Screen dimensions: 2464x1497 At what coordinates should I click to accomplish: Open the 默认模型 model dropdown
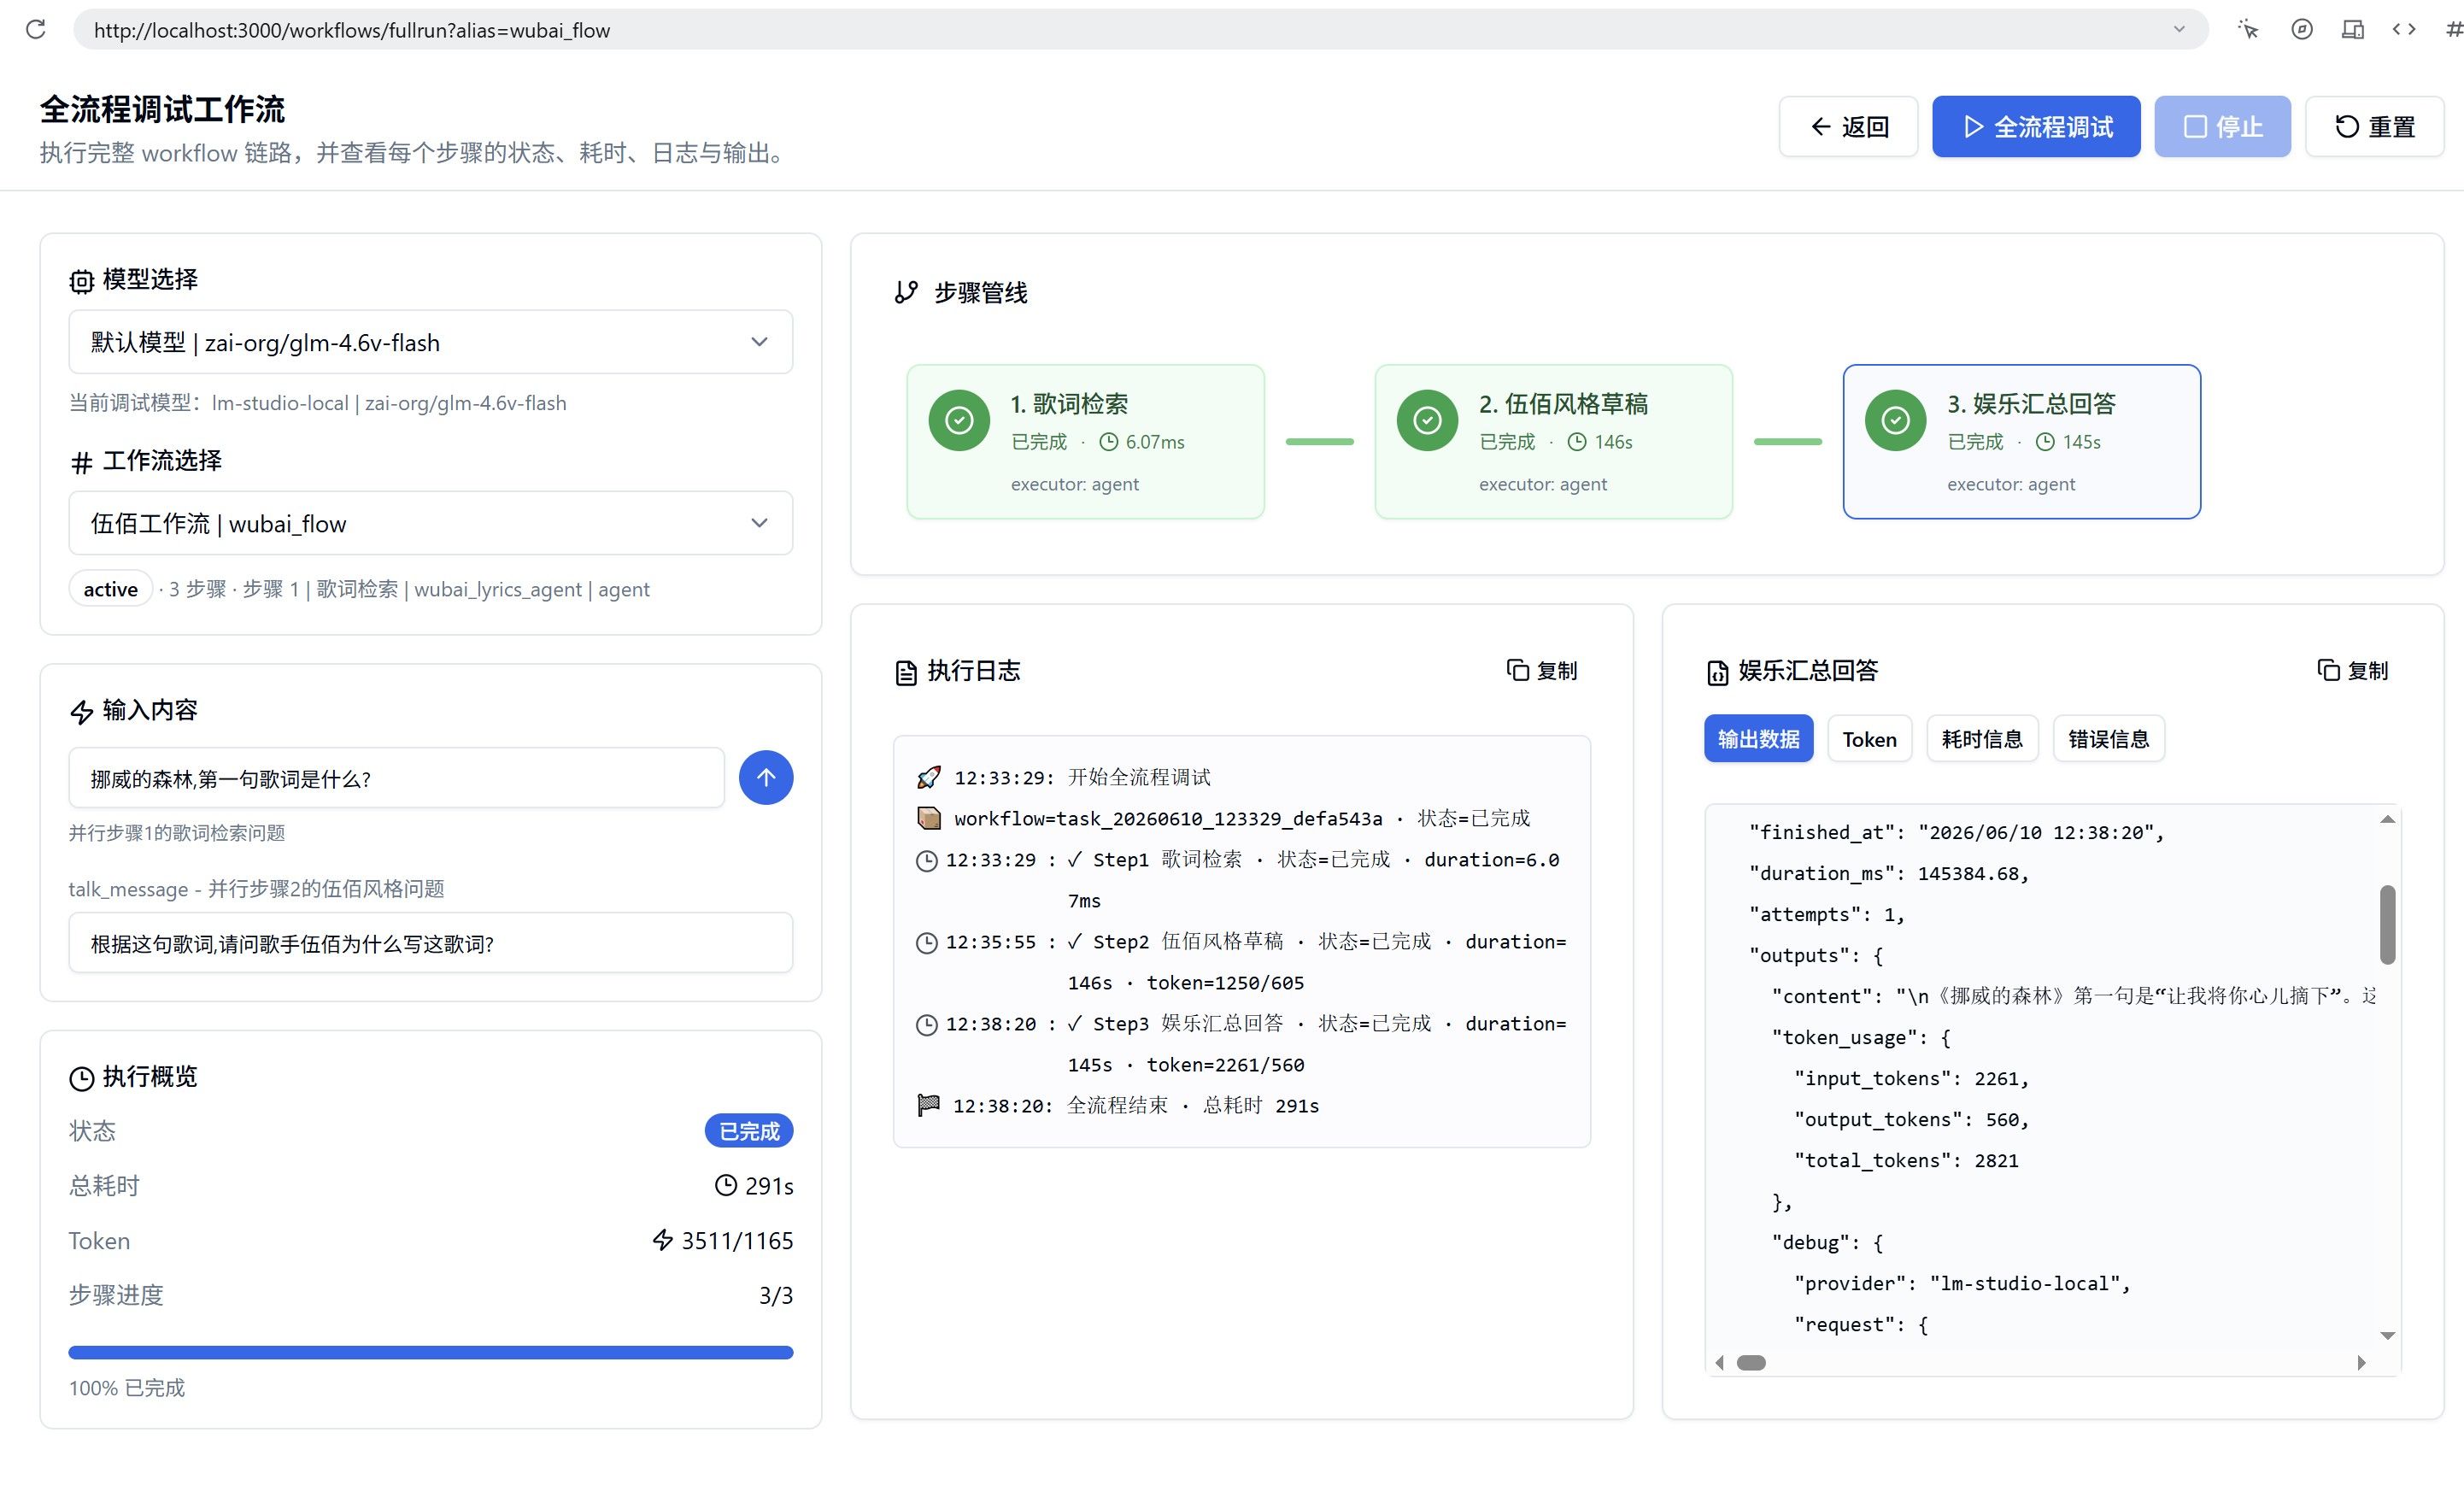tap(430, 342)
